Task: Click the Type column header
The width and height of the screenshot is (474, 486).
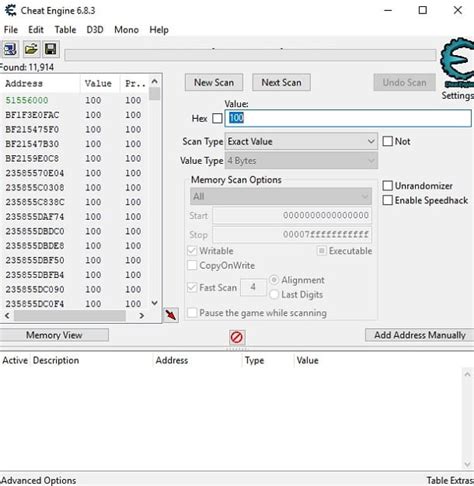Action: [x=267, y=360]
